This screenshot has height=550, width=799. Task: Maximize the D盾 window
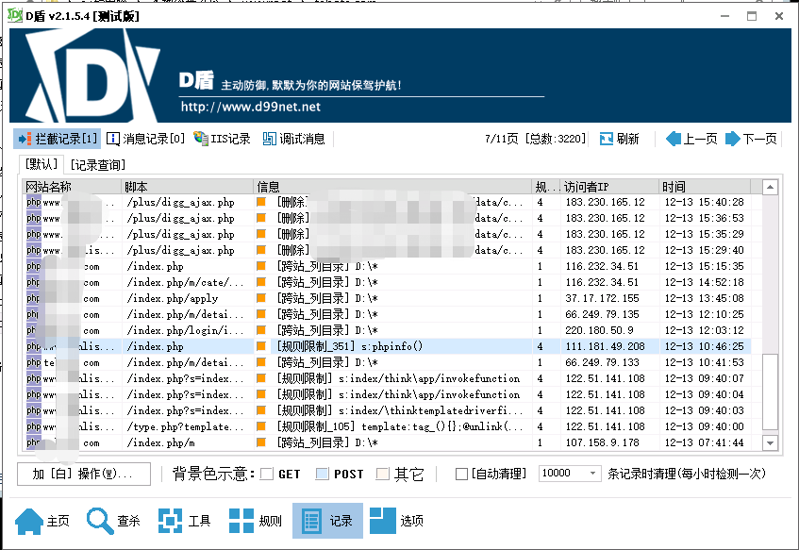[x=752, y=16]
